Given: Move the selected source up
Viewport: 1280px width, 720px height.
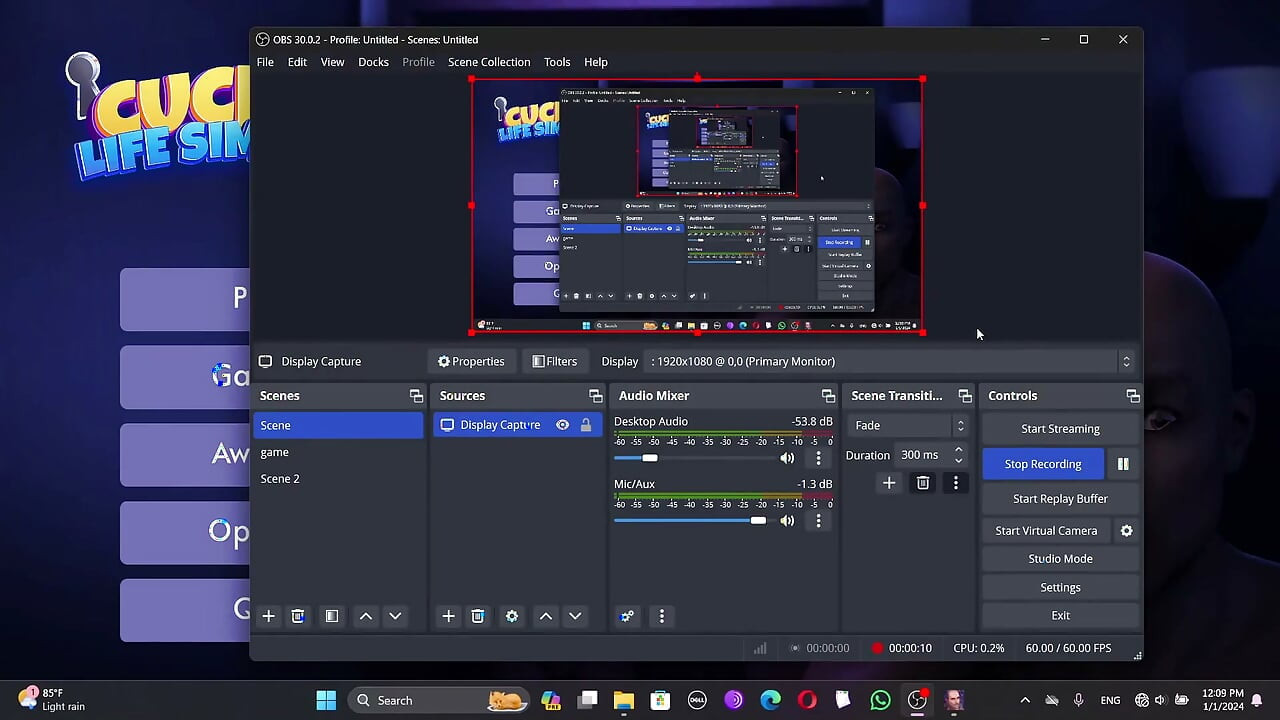Looking at the screenshot, I should coord(546,616).
